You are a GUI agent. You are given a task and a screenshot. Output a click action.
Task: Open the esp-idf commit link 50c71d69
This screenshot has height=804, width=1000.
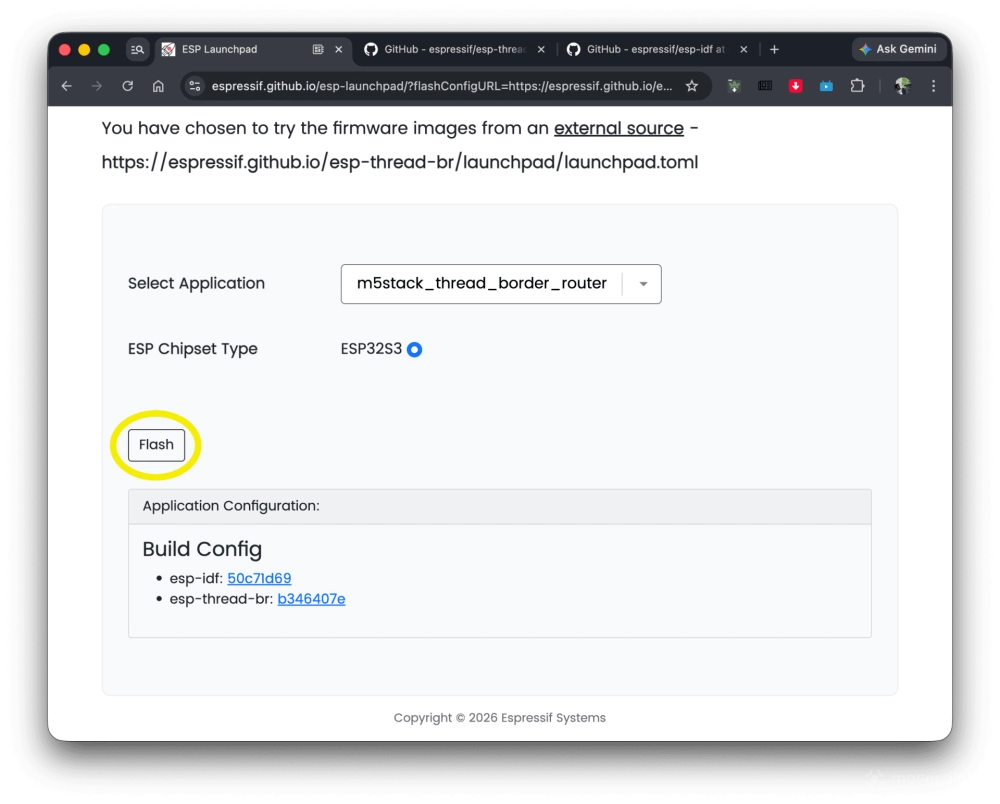tap(259, 578)
